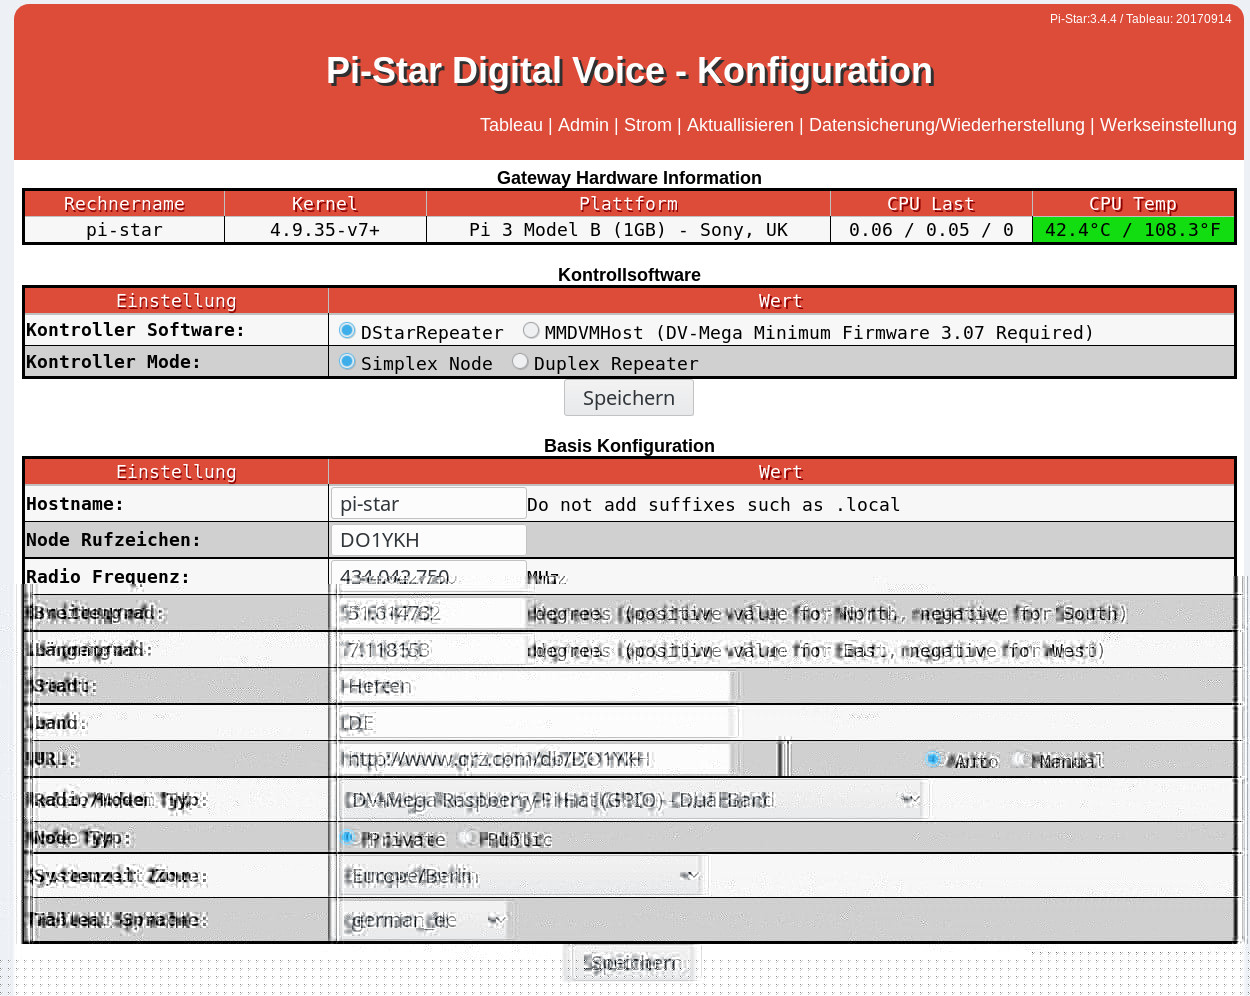
Task: Expand the Systemzeit Zone dropdown
Action: (521, 876)
